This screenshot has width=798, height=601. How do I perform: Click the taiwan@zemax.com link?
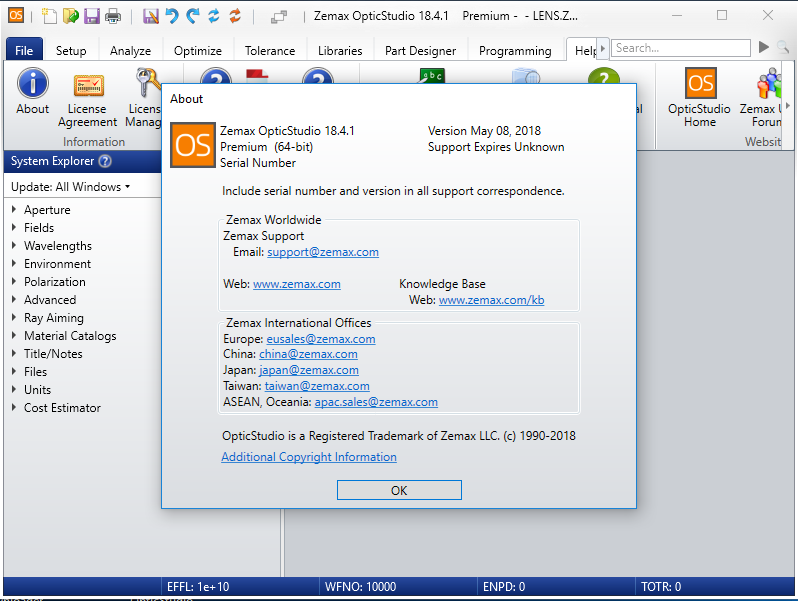[317, 386]
